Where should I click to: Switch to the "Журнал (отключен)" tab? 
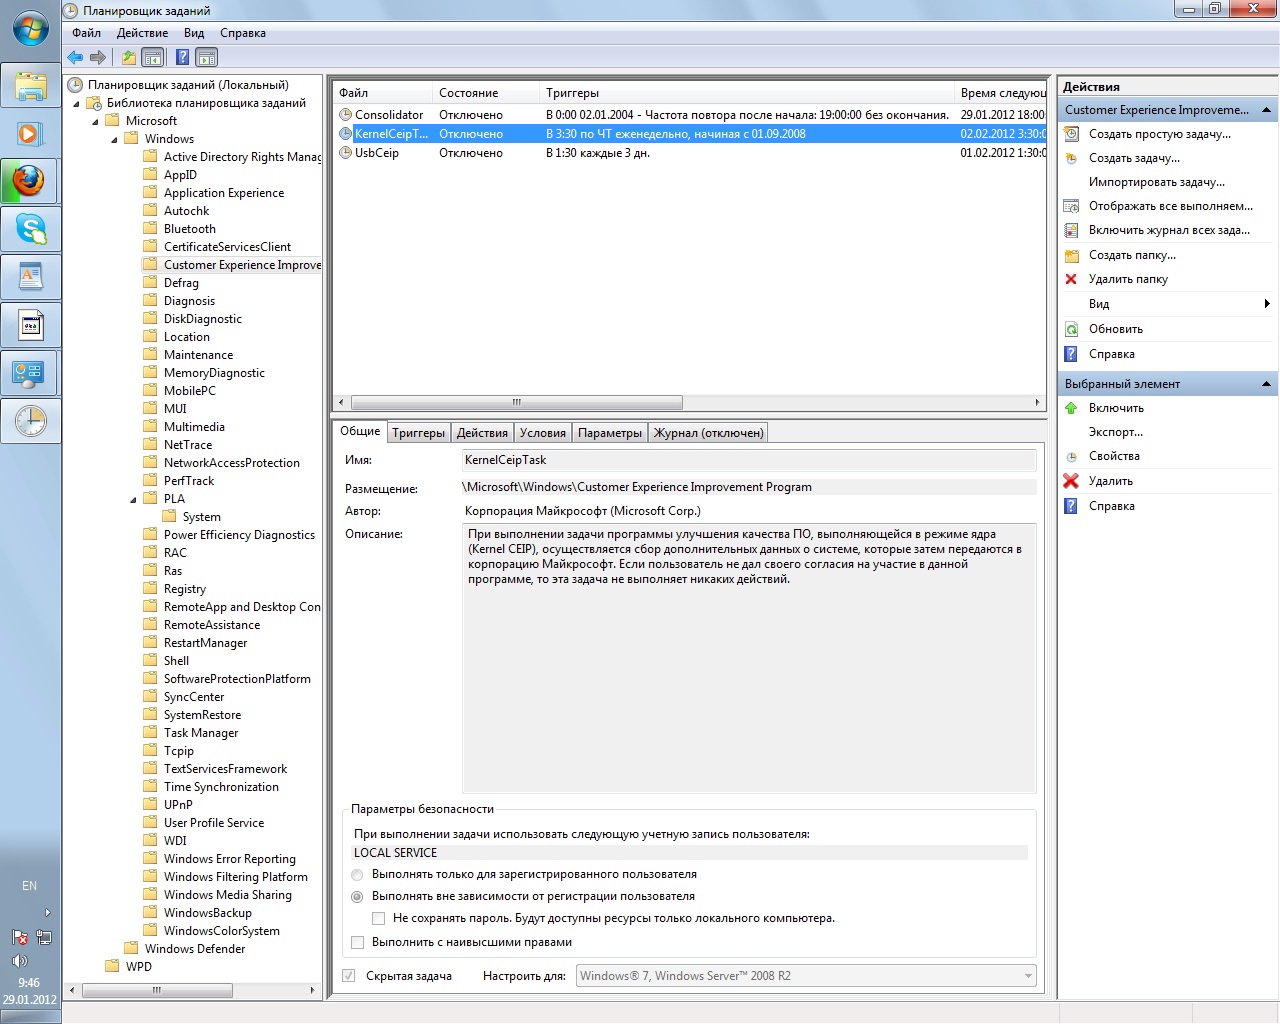[x=708, y=433]
